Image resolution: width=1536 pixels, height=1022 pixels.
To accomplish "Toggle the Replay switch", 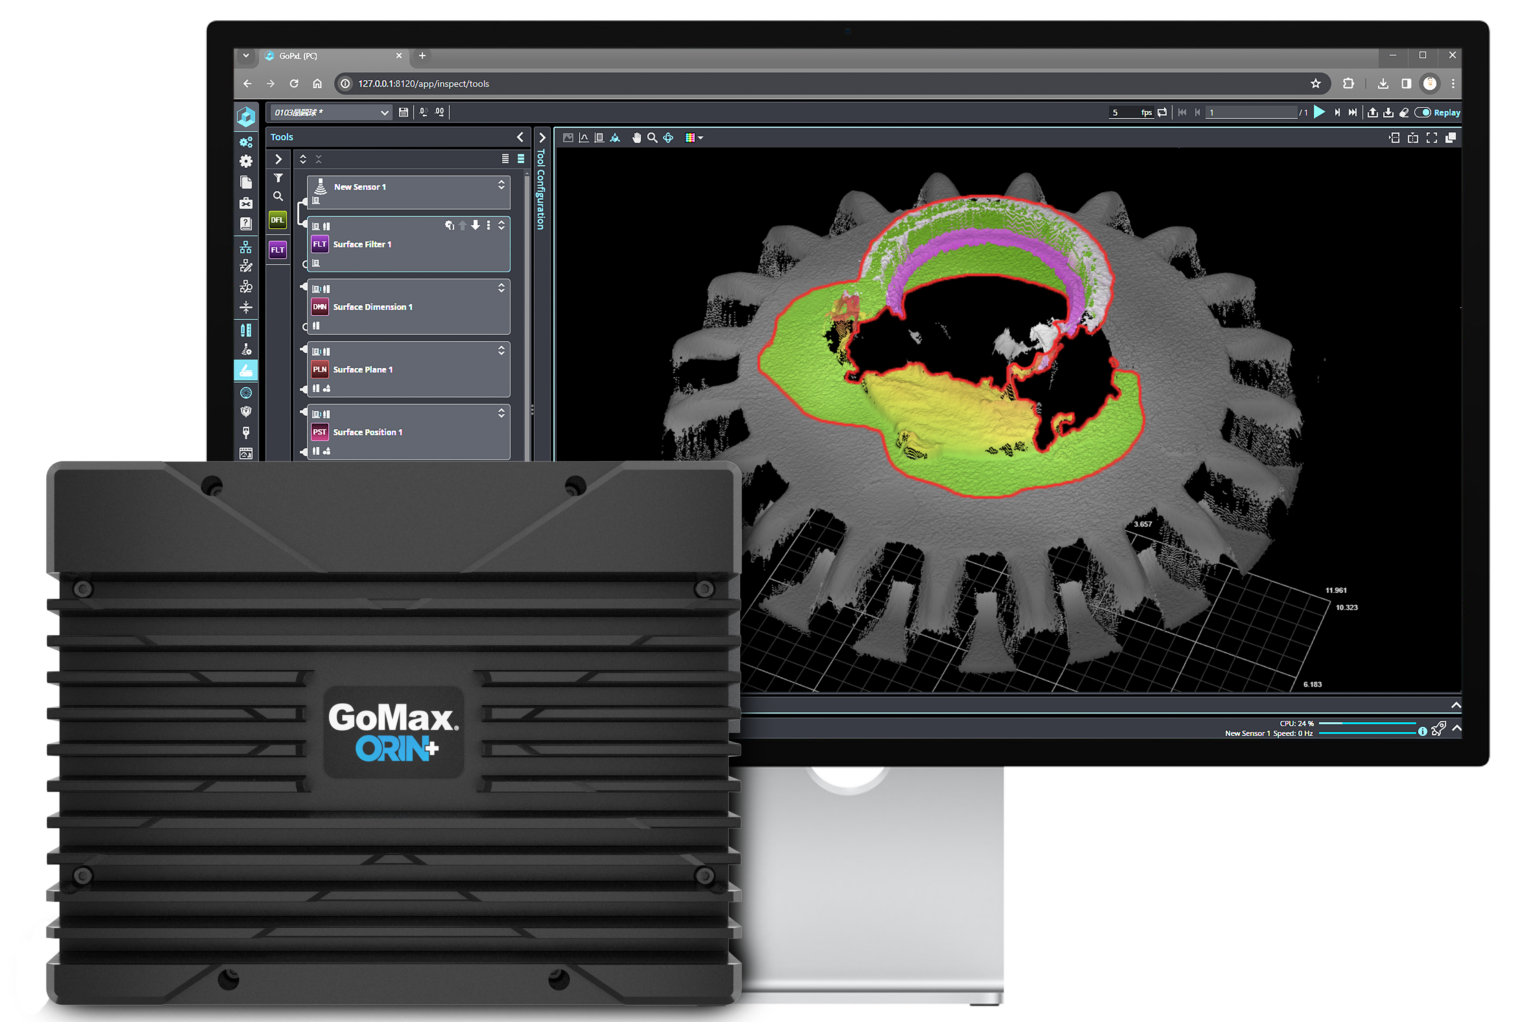I will click(1423, 113).
